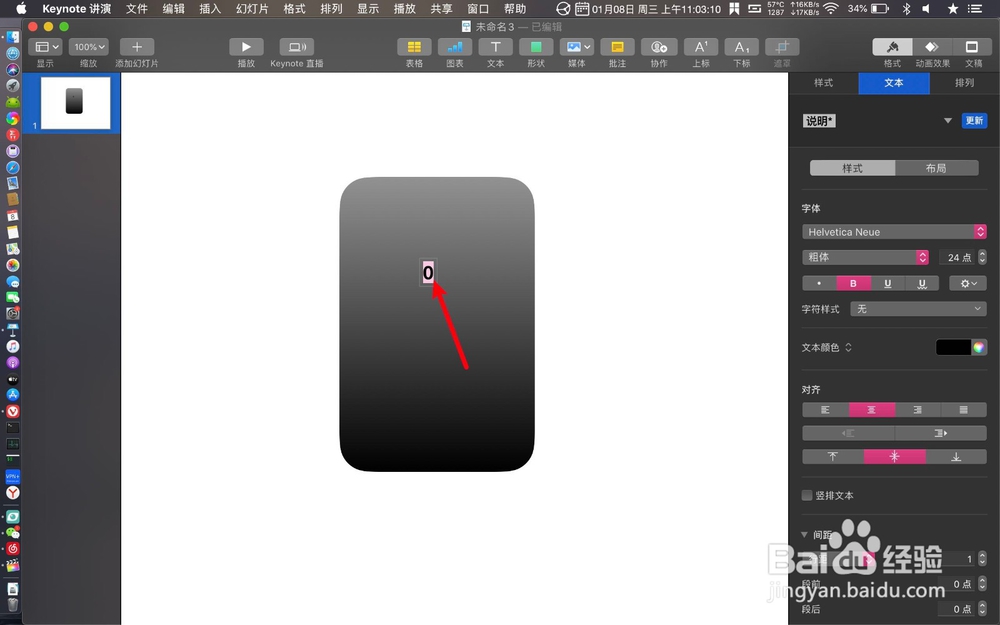
Task: Toggle the dot (regular) style button
Action: 819,283
